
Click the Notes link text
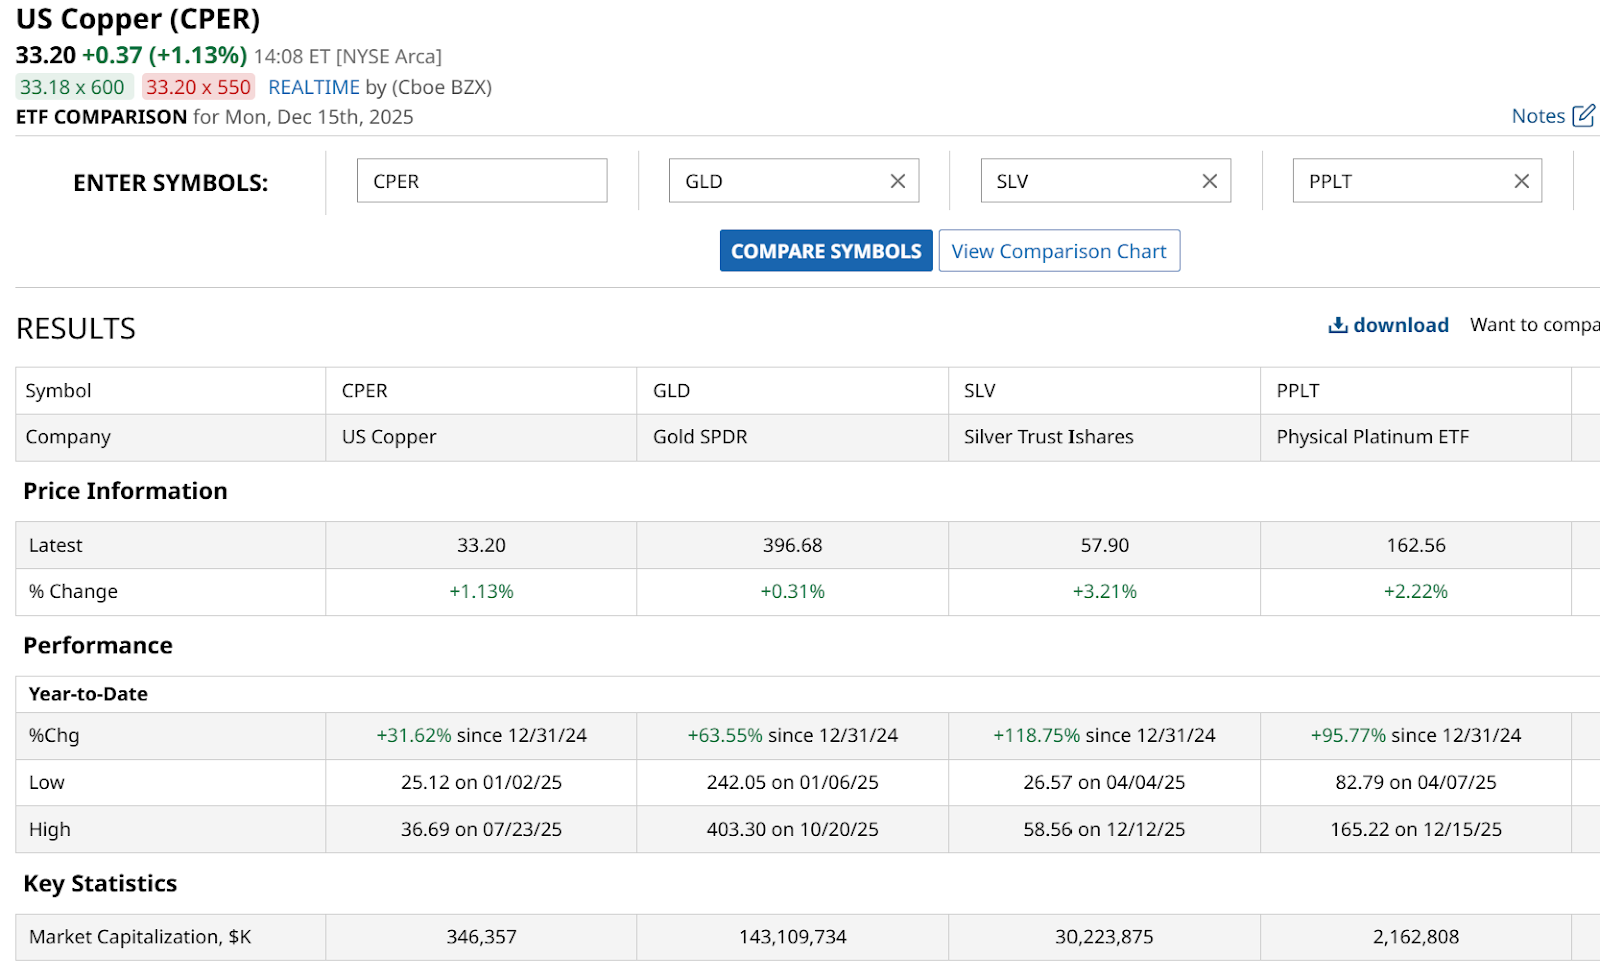tap(1537, 116)
